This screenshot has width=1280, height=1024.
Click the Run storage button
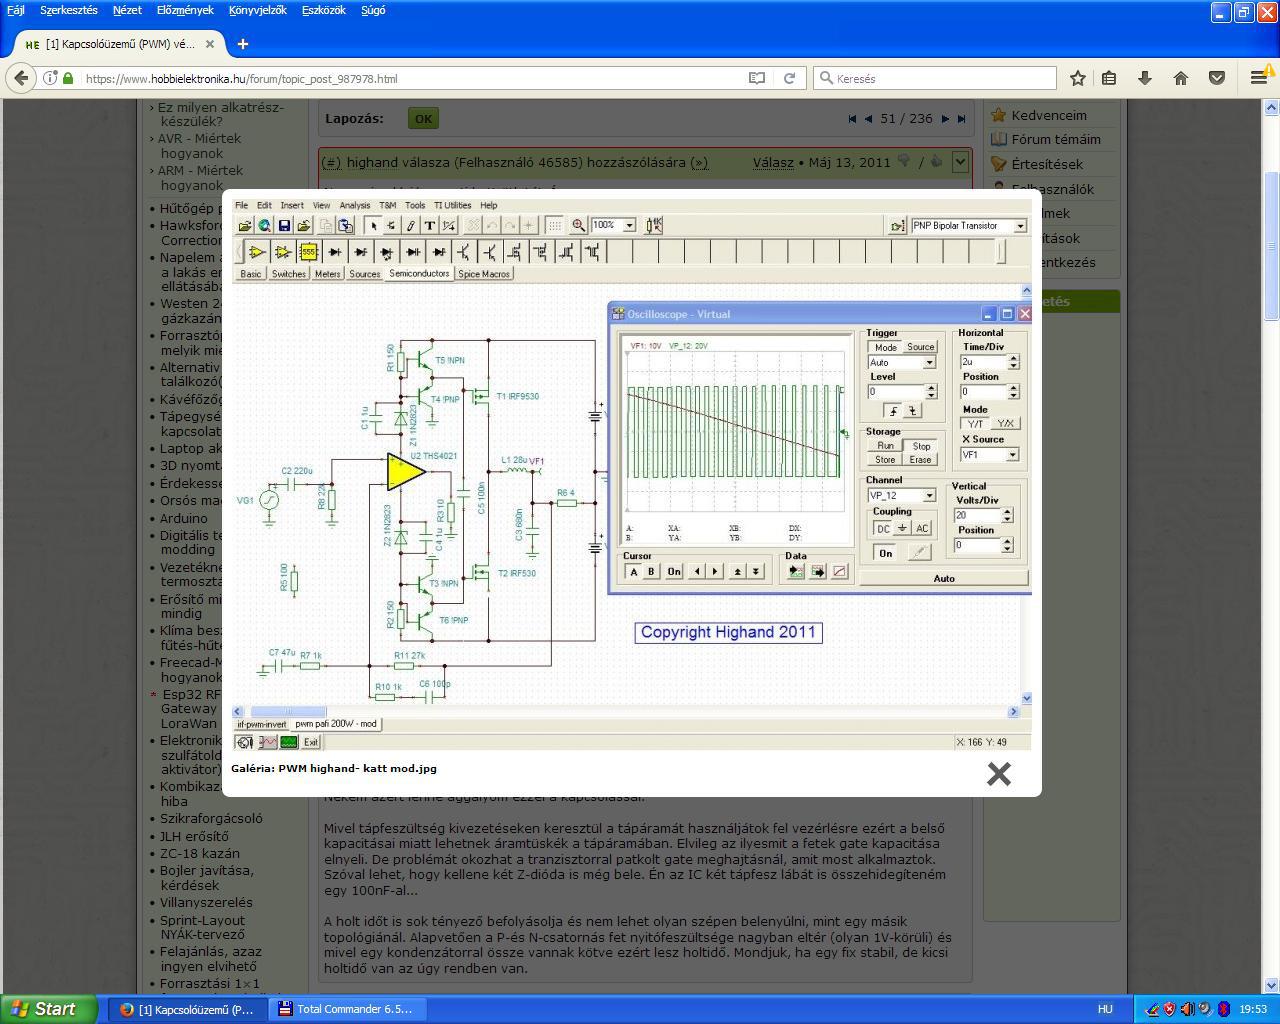885,446
